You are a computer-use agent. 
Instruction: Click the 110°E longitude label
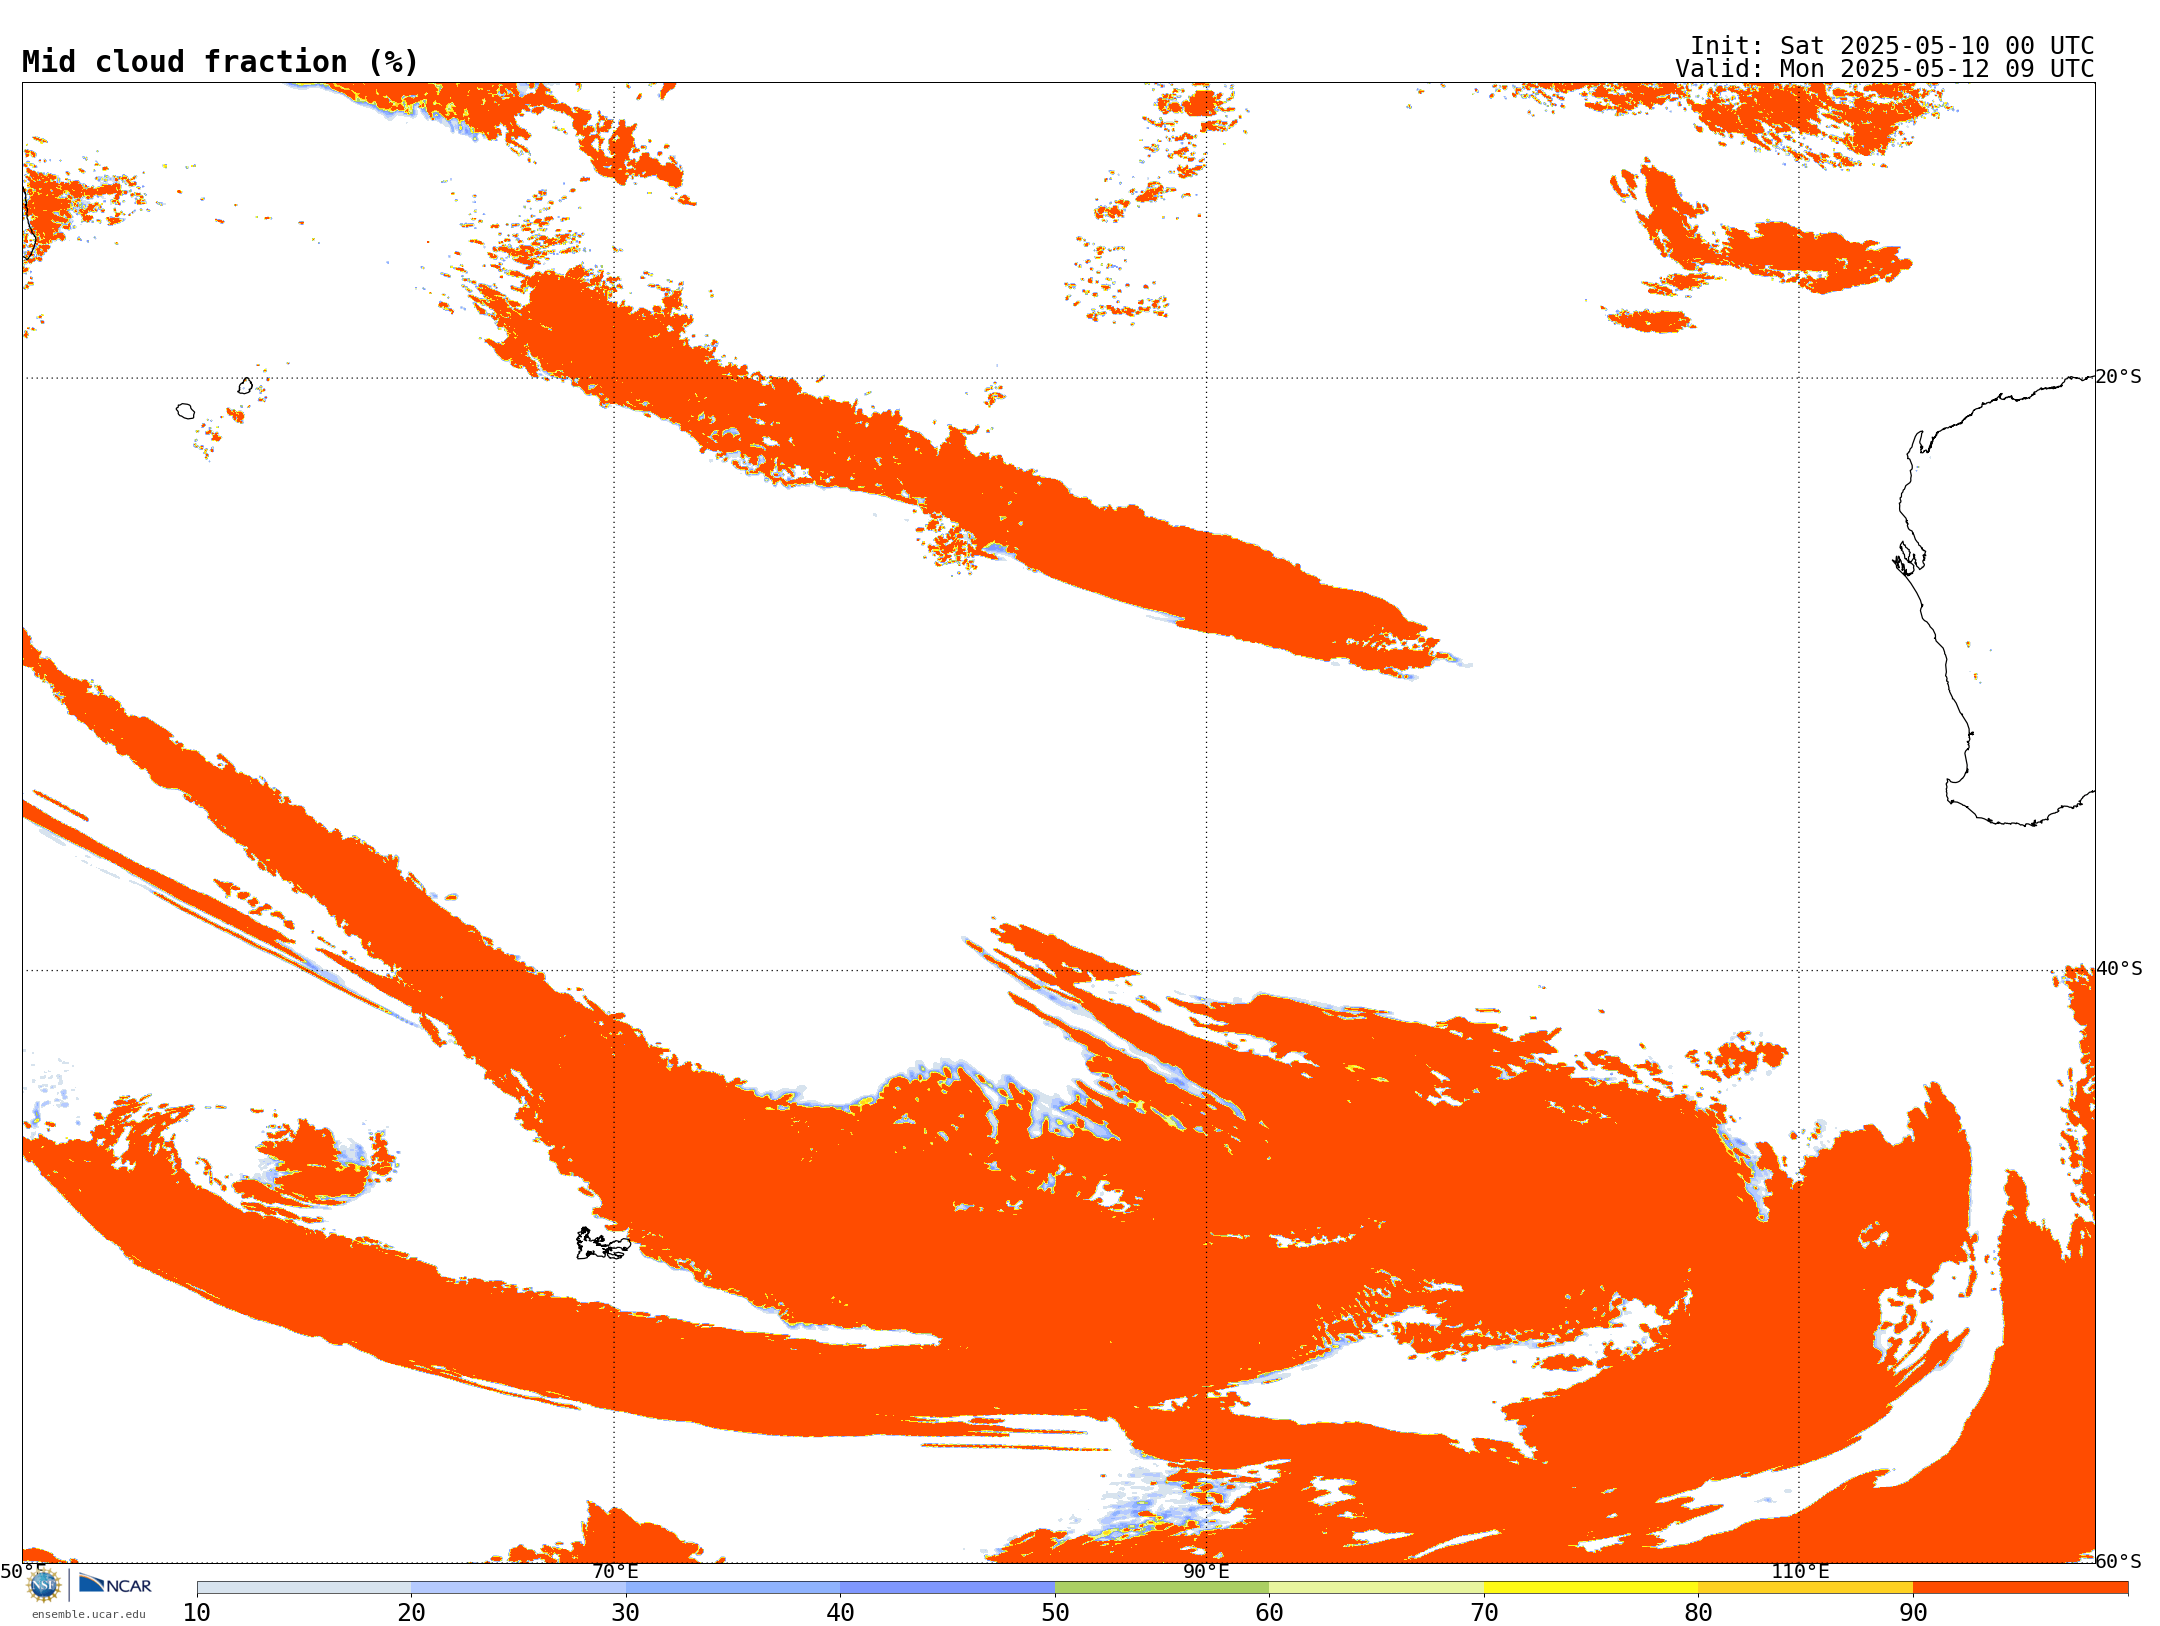point(1800,1572)
